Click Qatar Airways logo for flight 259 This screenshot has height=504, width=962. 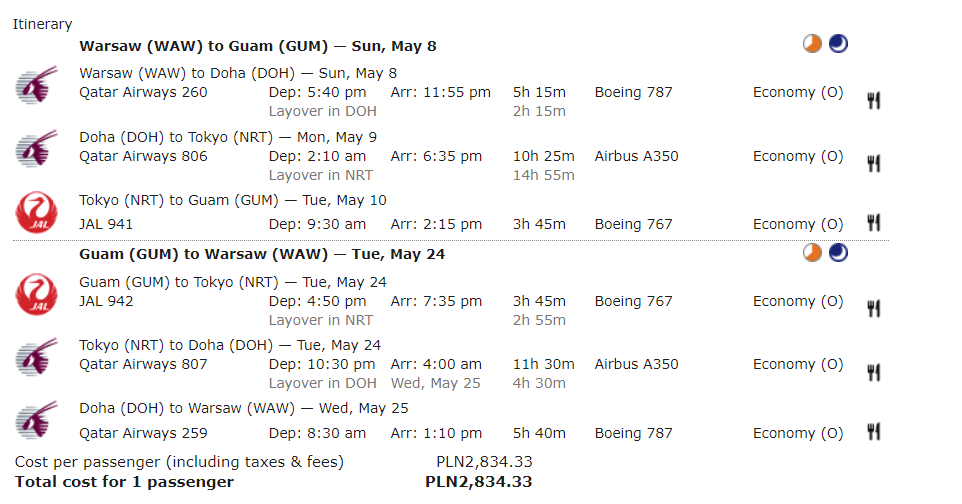pos(37,420)
